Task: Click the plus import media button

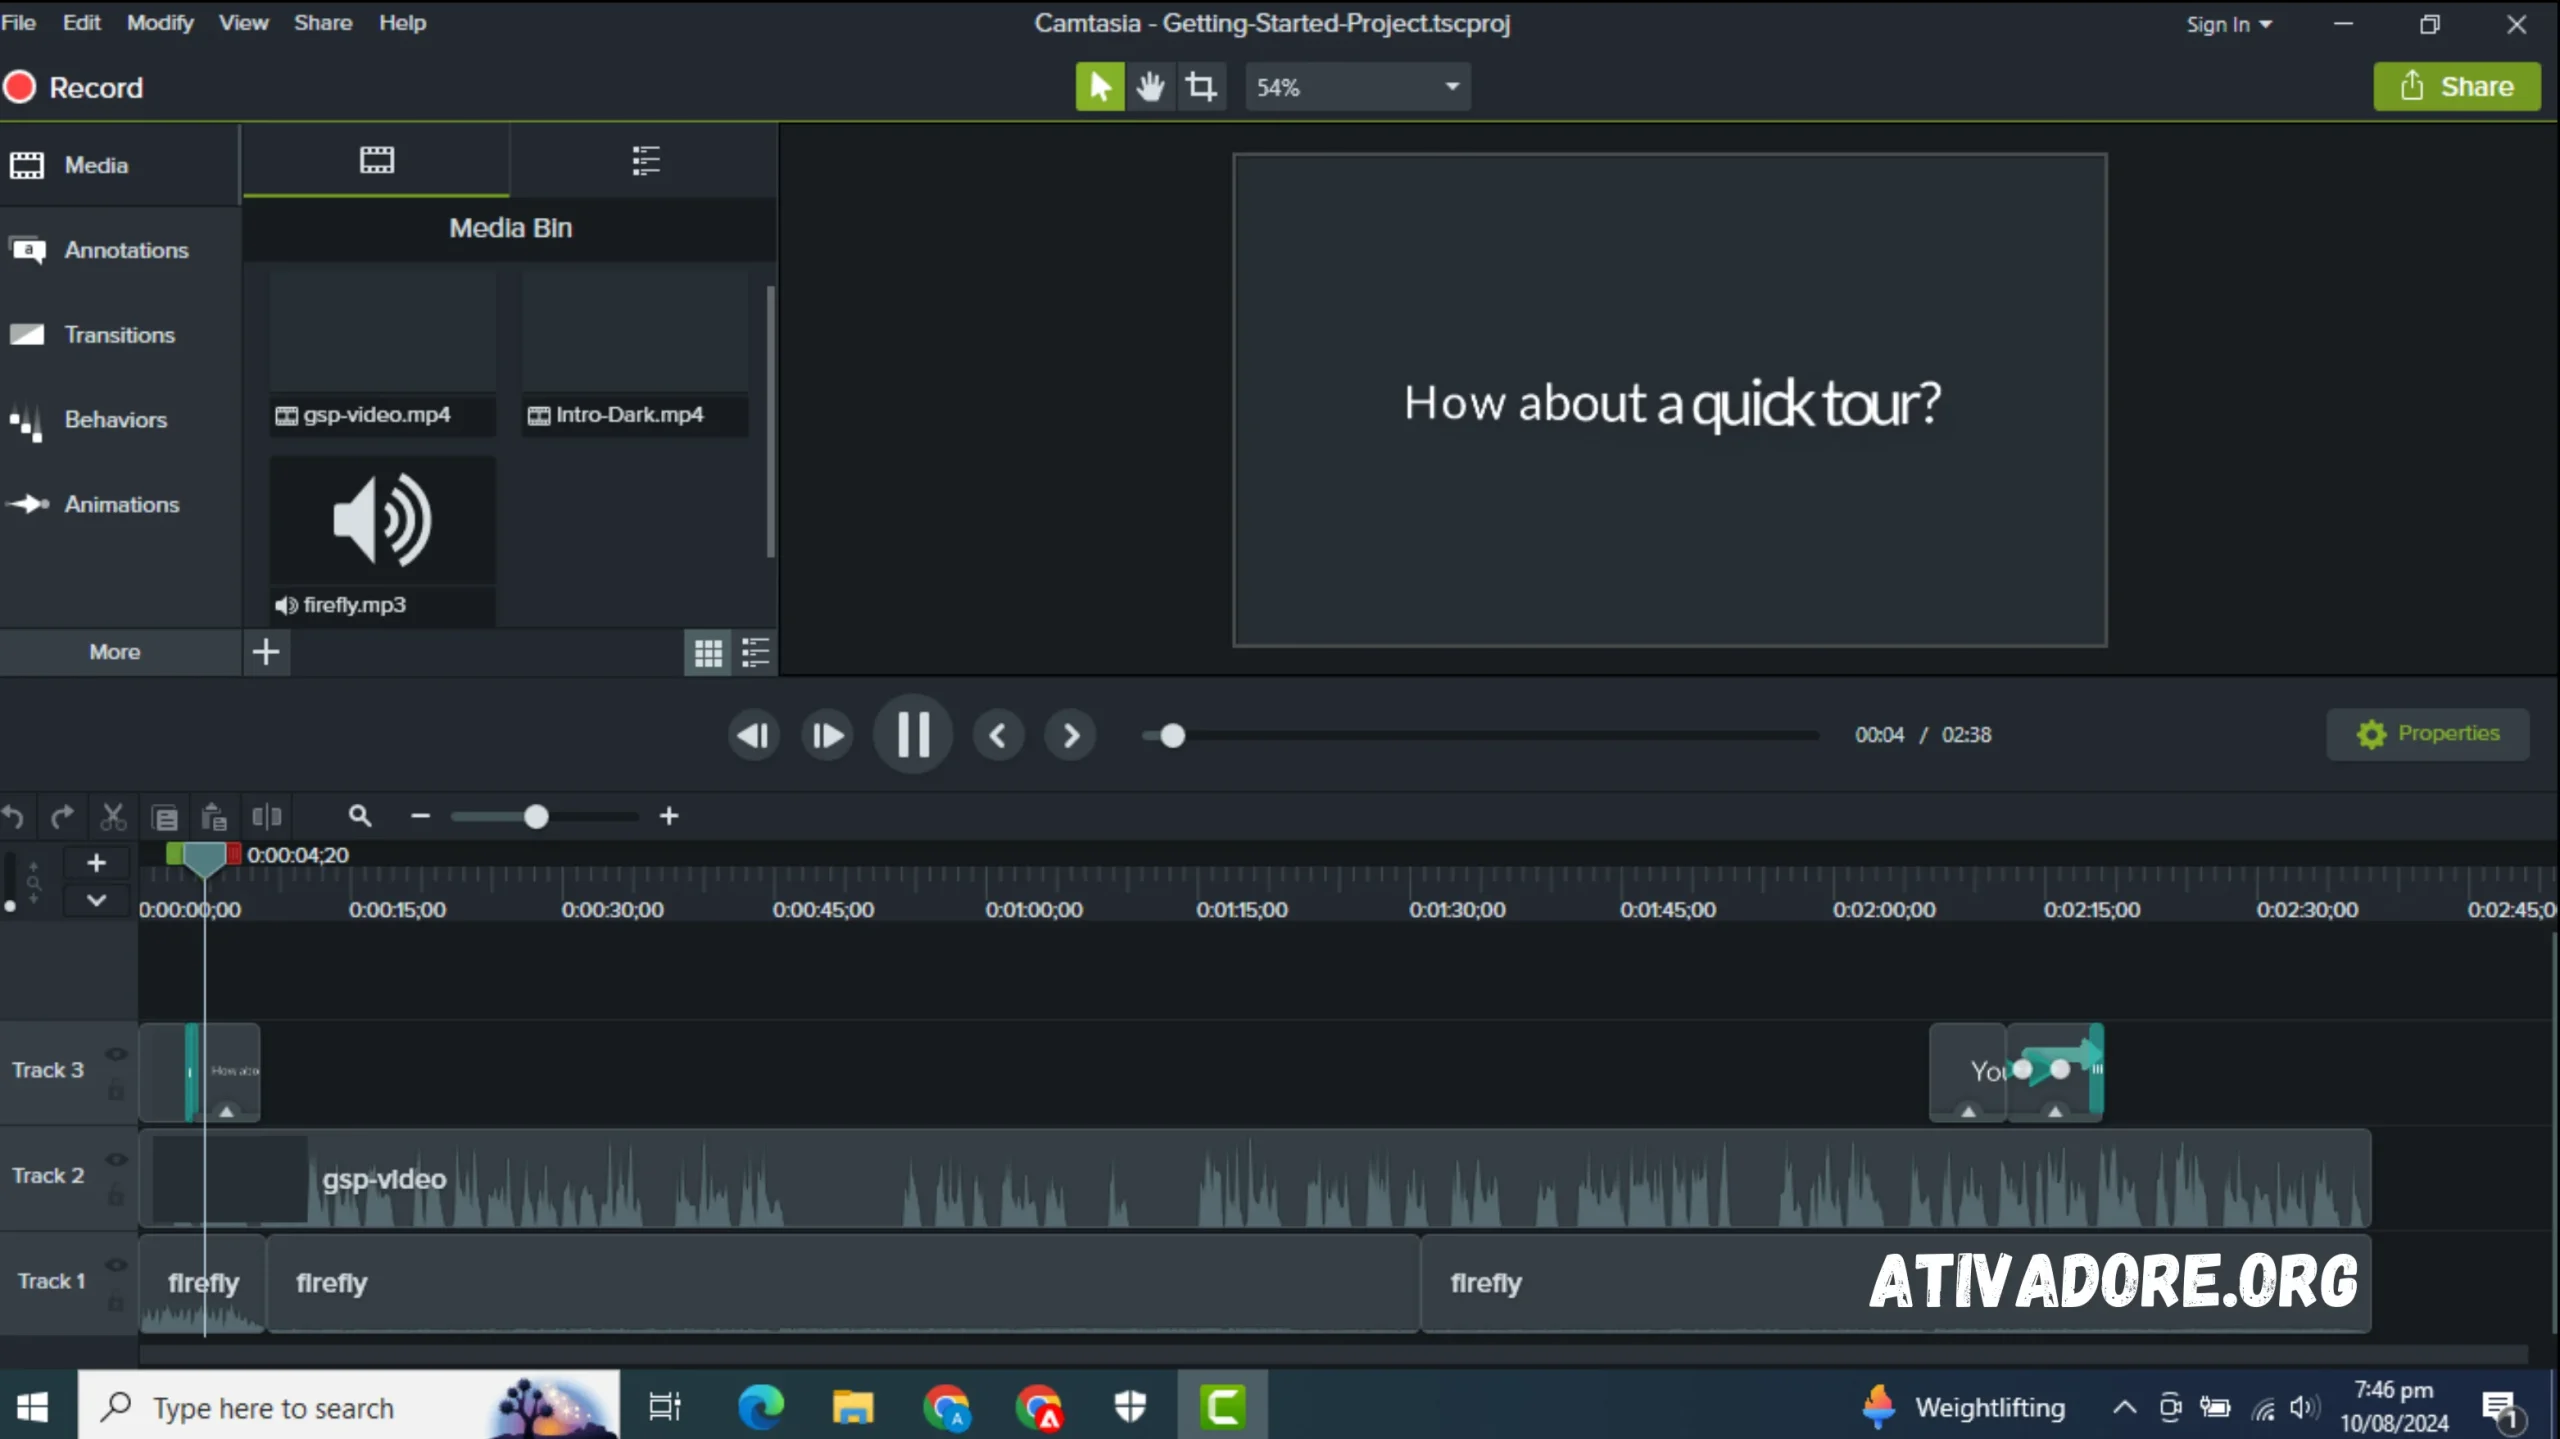Action: click(x=266, y=652)
